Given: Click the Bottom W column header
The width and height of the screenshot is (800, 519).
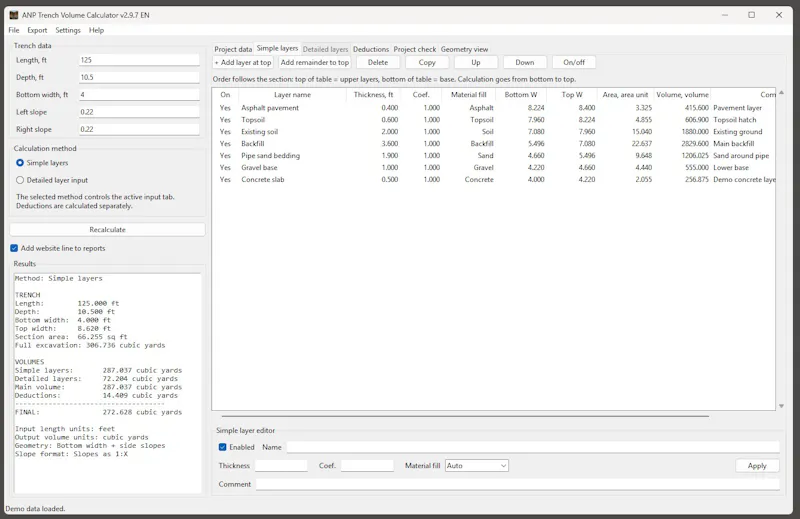Looking at the screenshot, I should point(520,94).
